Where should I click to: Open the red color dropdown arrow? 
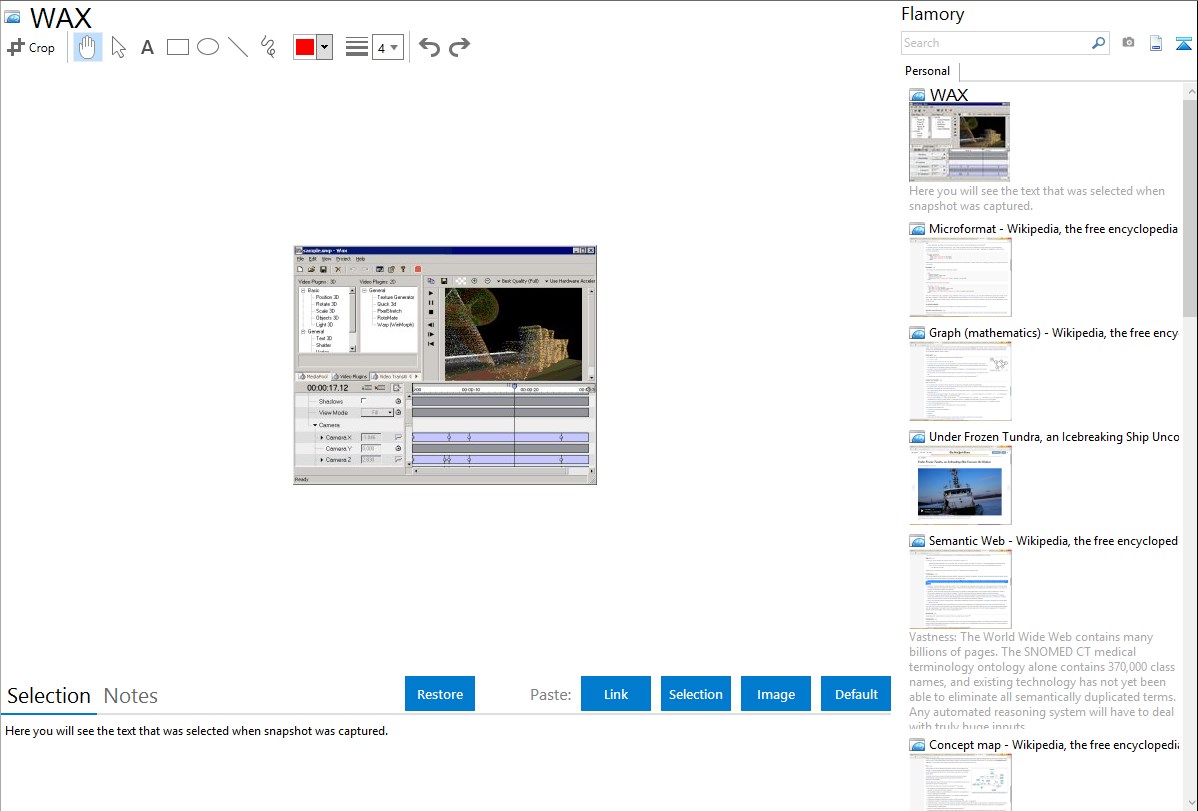click(x=324, y=47)
